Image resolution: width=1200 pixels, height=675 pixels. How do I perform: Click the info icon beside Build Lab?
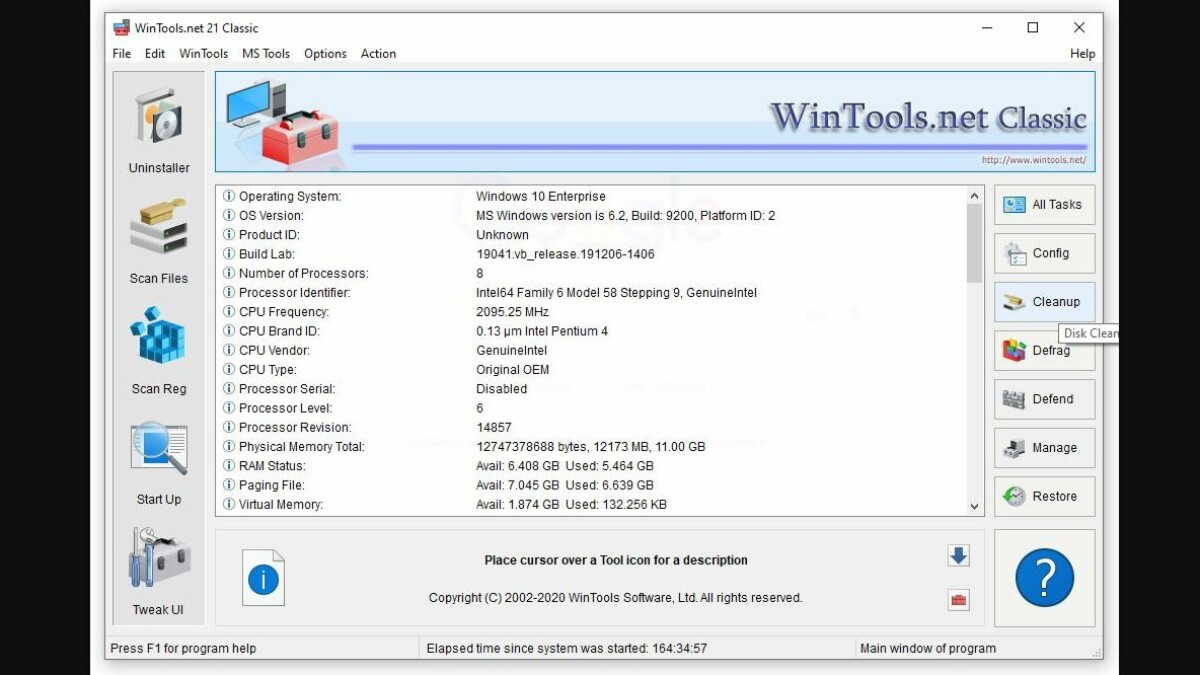pos(229,254)
